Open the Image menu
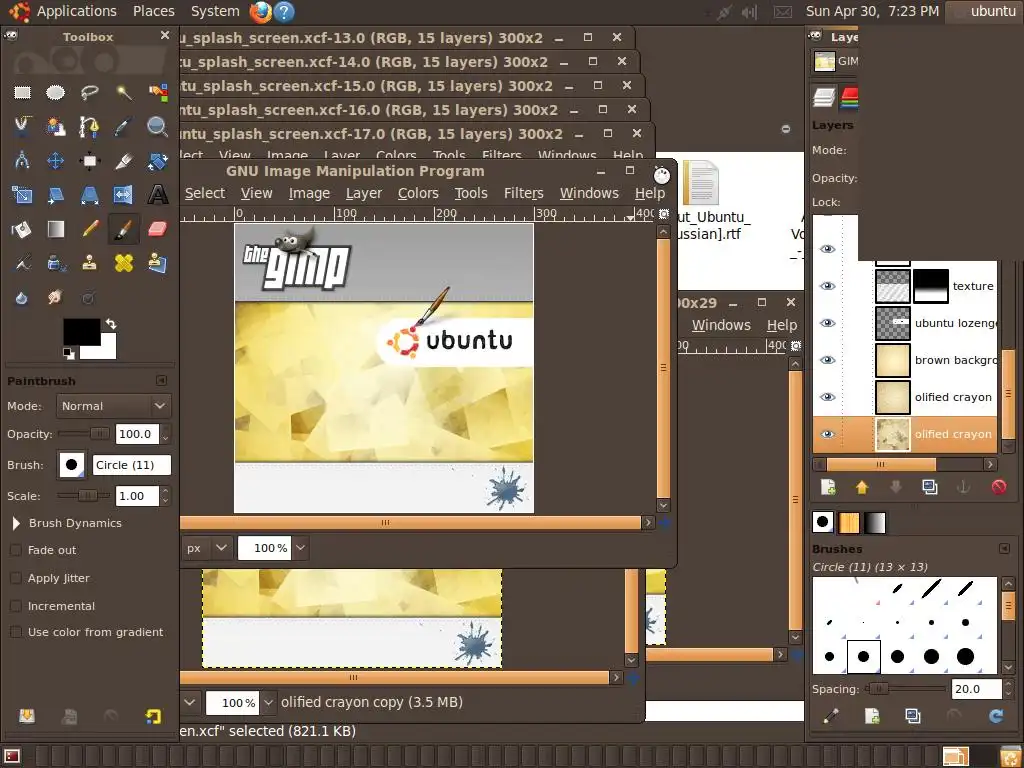This screenshot has width=1024, height=768. (x=309, y=193)
